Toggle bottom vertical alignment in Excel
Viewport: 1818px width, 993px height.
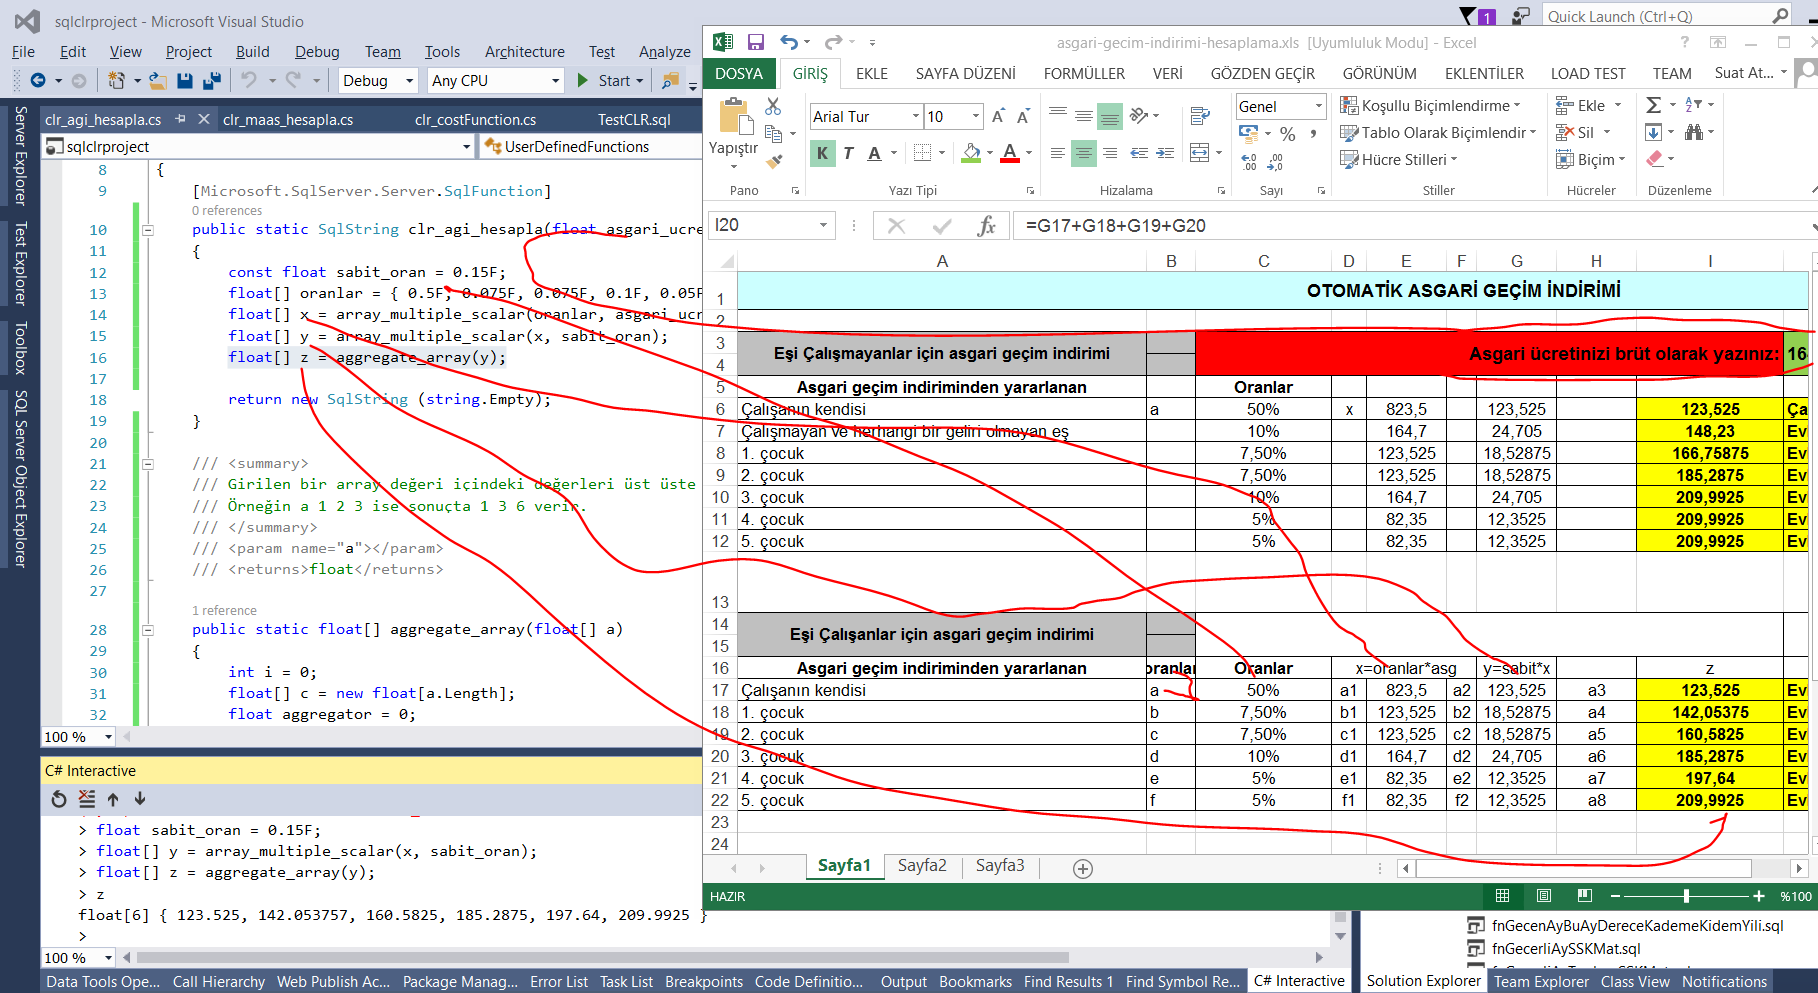pyautogui.click(x=1110, y=117)
